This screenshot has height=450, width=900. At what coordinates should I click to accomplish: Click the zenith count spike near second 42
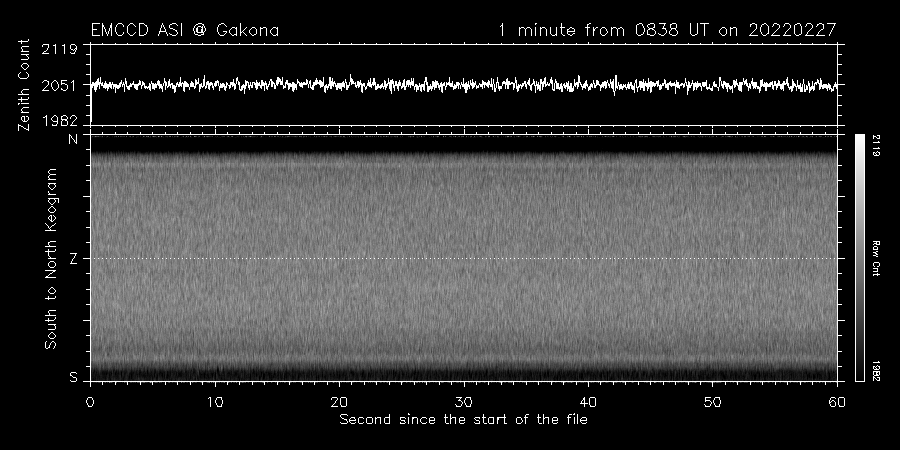click(615, 84)
